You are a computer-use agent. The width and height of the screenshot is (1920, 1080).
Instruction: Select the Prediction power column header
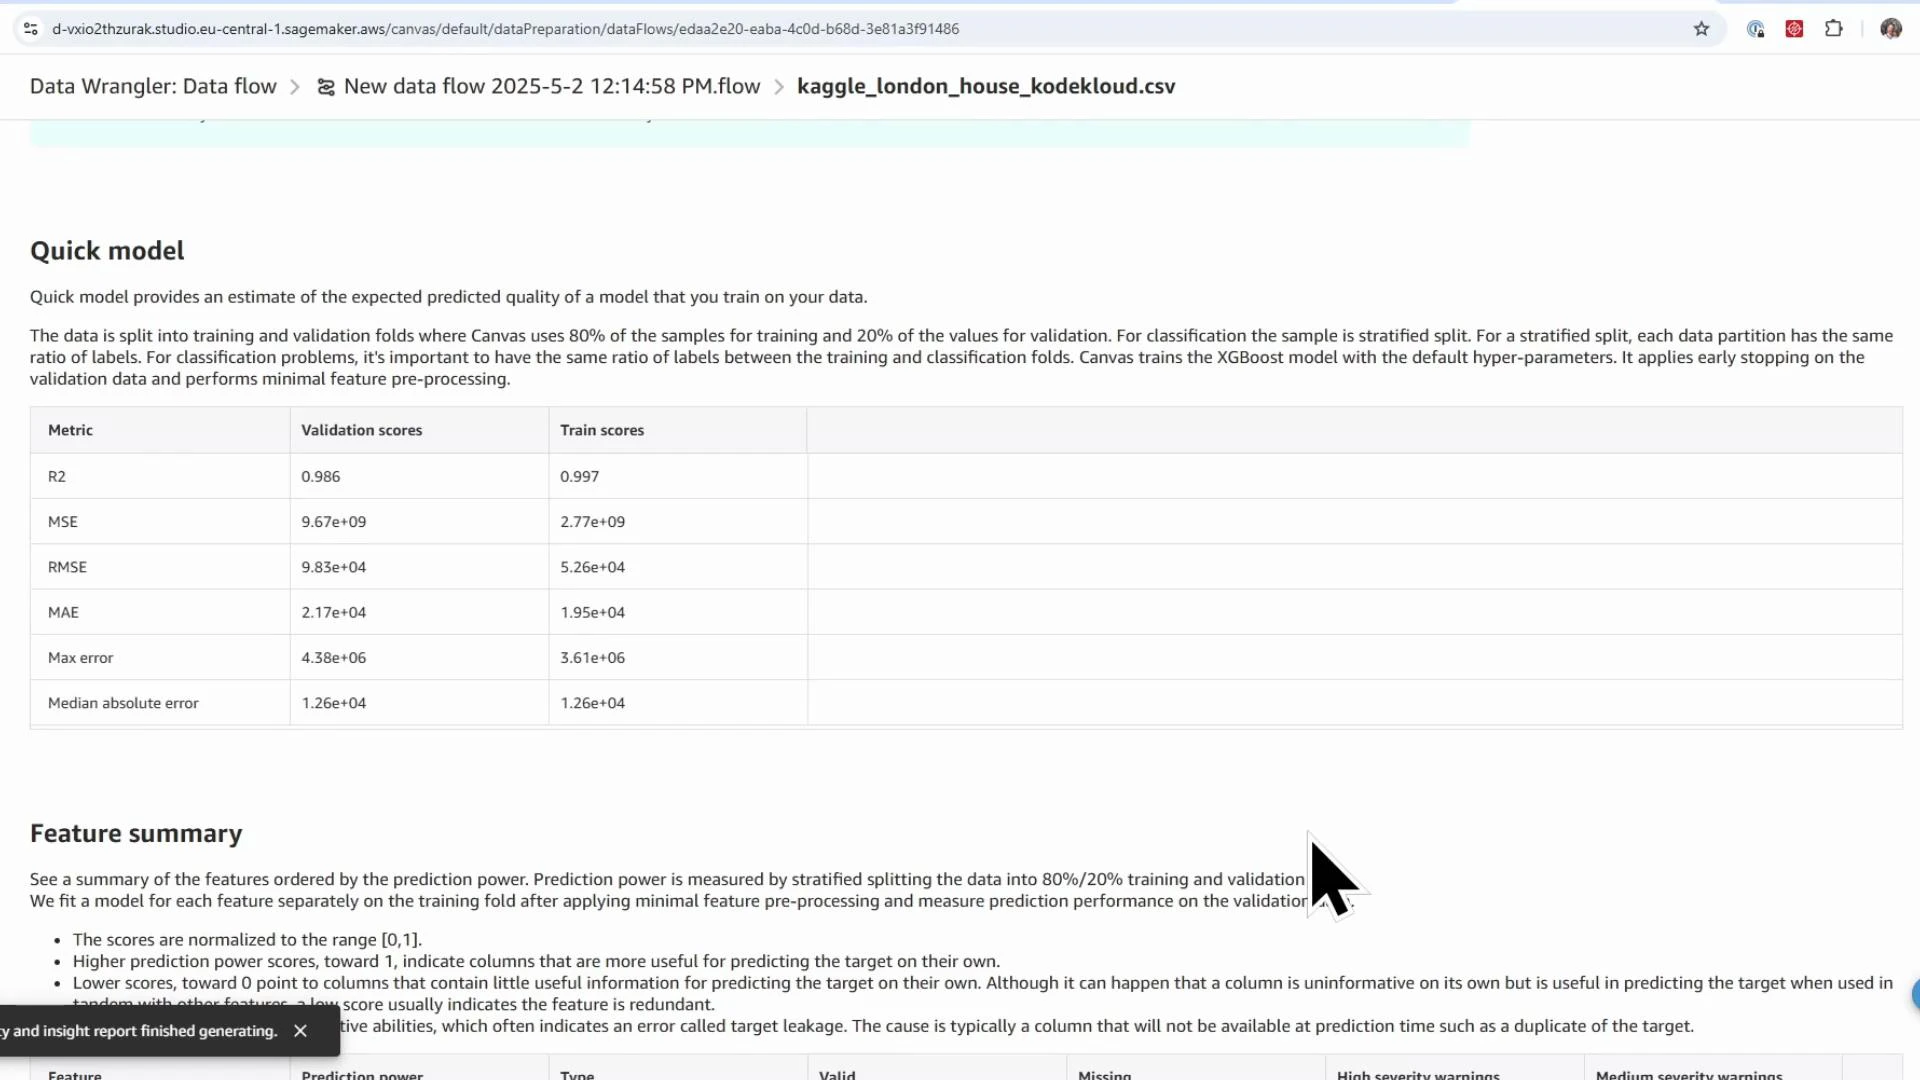[x=362, y=1074]
